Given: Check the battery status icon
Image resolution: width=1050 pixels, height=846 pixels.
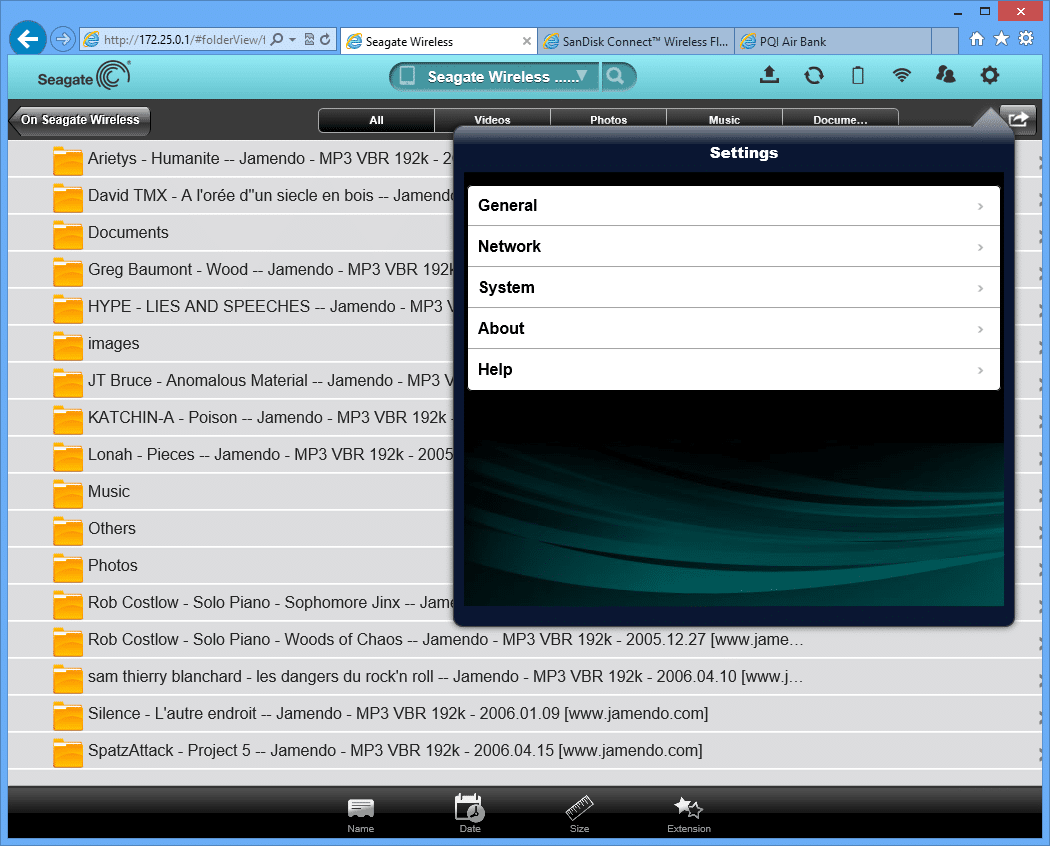Looking at the screenshot, I should (858, 76).
